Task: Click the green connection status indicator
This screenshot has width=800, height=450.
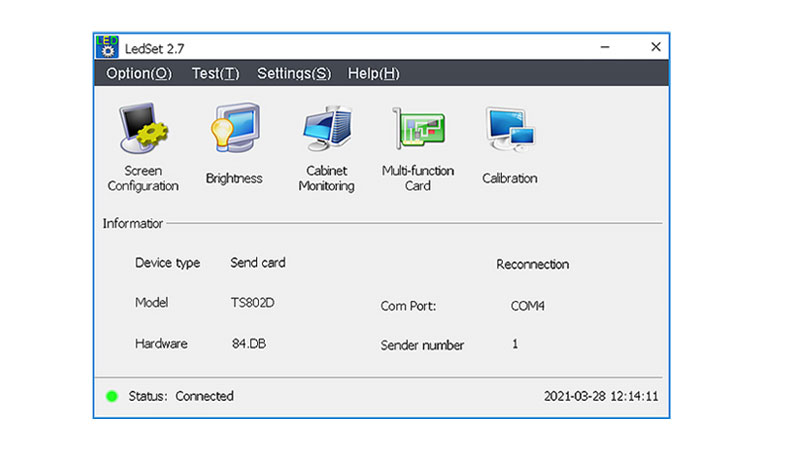Action: [x=112, y=396]
